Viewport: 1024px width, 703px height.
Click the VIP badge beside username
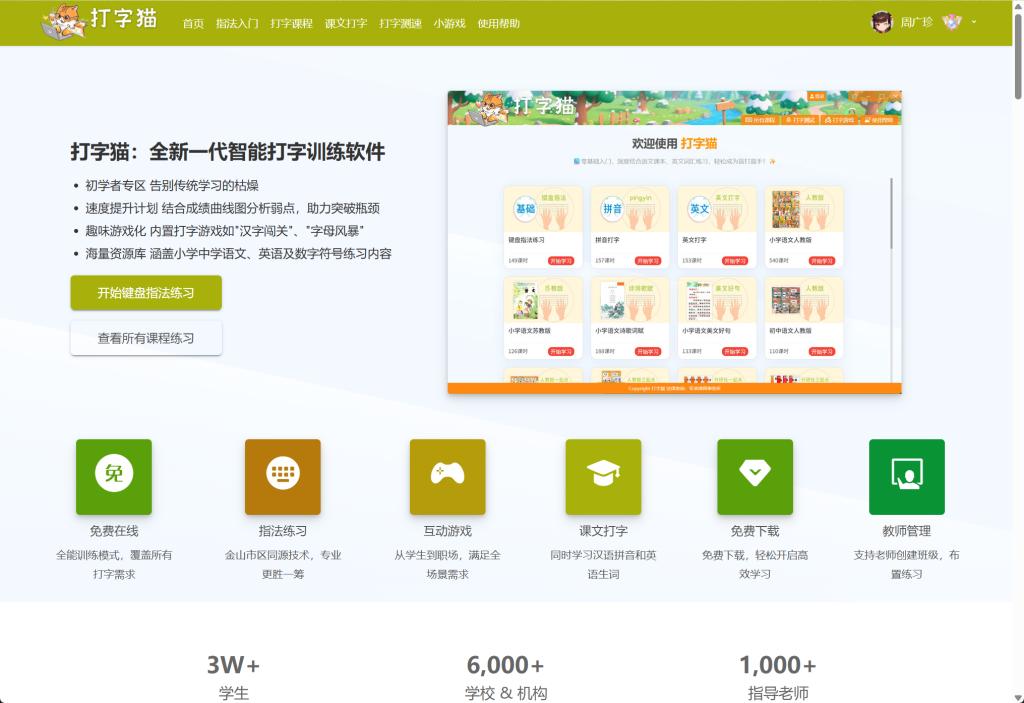click(x=951, y=22)
